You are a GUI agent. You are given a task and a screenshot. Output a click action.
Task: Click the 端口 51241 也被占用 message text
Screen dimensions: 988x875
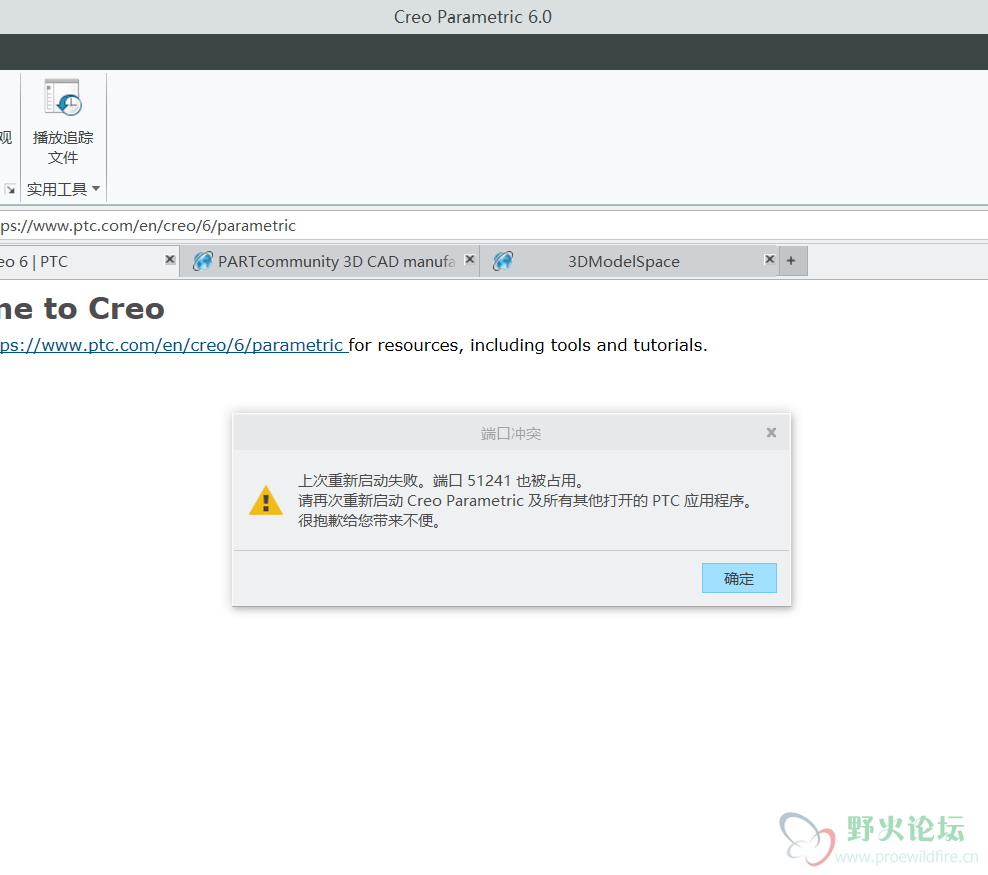(508, 481)
